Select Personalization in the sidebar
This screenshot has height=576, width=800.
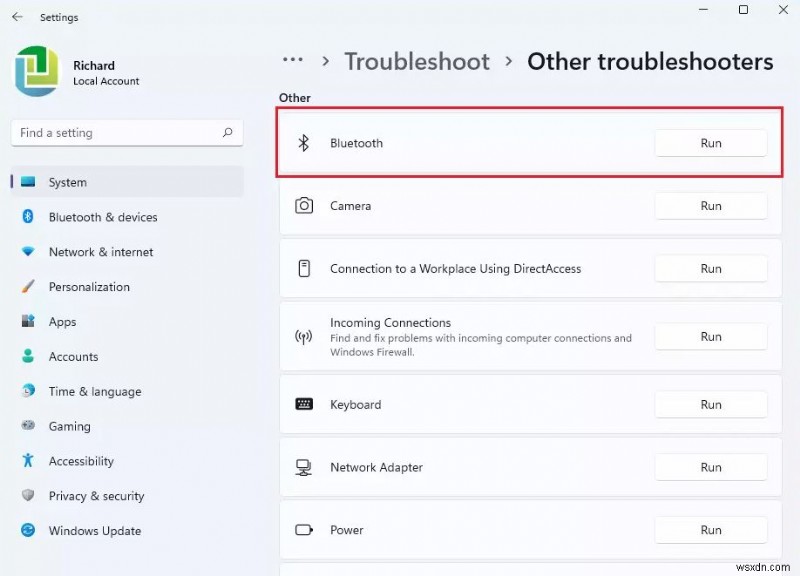click(89, 287)
